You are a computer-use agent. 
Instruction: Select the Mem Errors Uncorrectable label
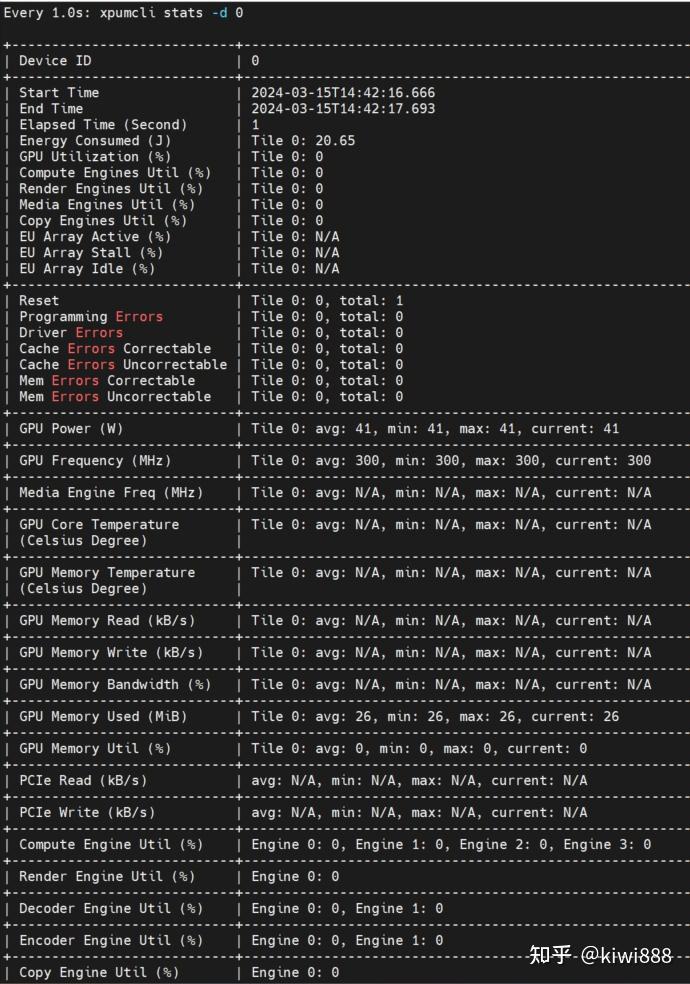[115, 397]
